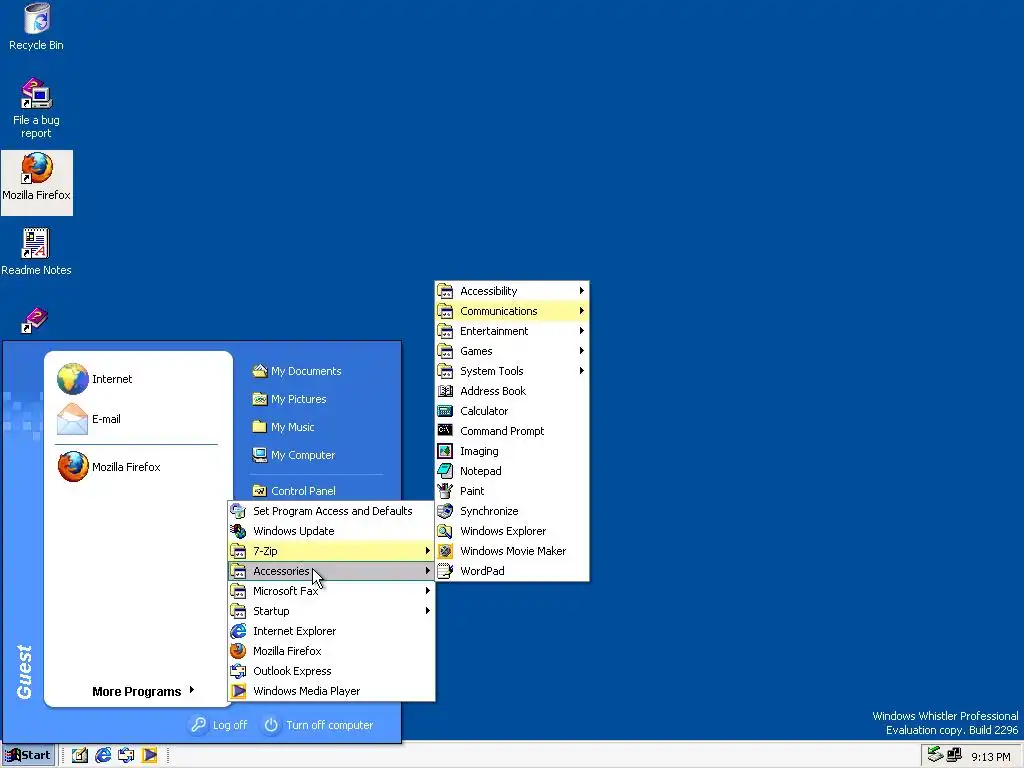The height and width of the screenshot is (768, 1024).
Task: Launch Mozilla Firefox from pinned Start list
Action: click(x=110, y=467)
